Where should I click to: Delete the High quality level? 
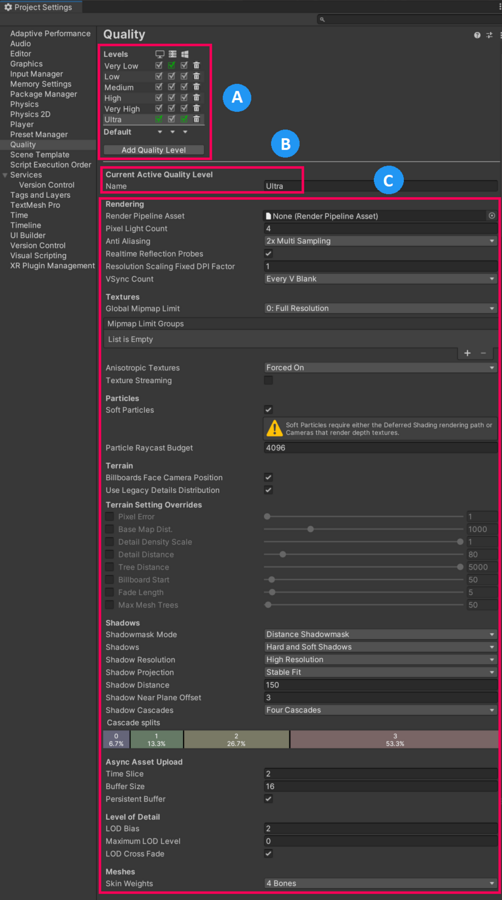click(x=196, y=98)
